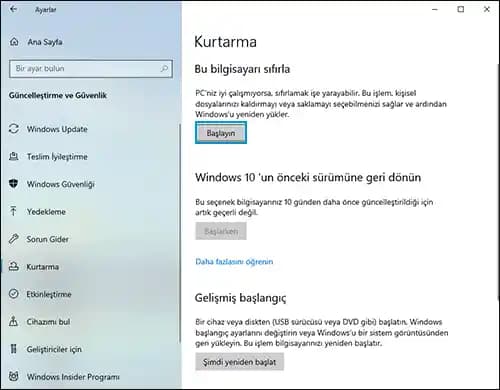Go back using the arrow icon
The image size is (500, 390).
[13, 9]
